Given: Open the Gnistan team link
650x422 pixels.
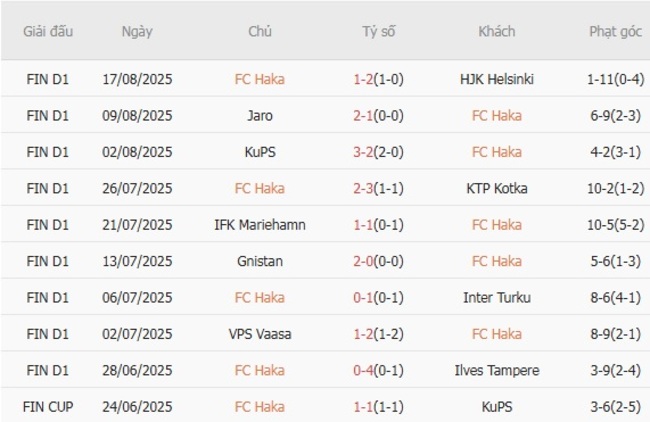Looking at the screenshot, I should pyautogui.click(x=260, y=261).
